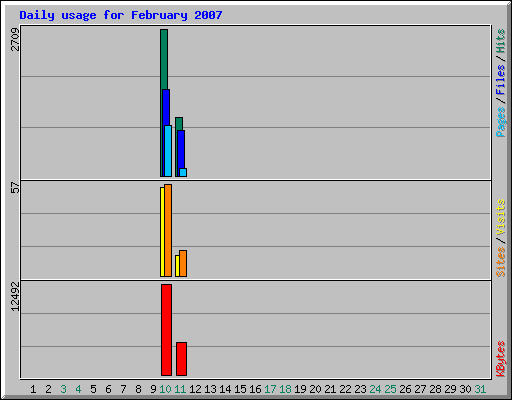
Task: Click green day 10 on the x-axis
Action: [165, 389]
